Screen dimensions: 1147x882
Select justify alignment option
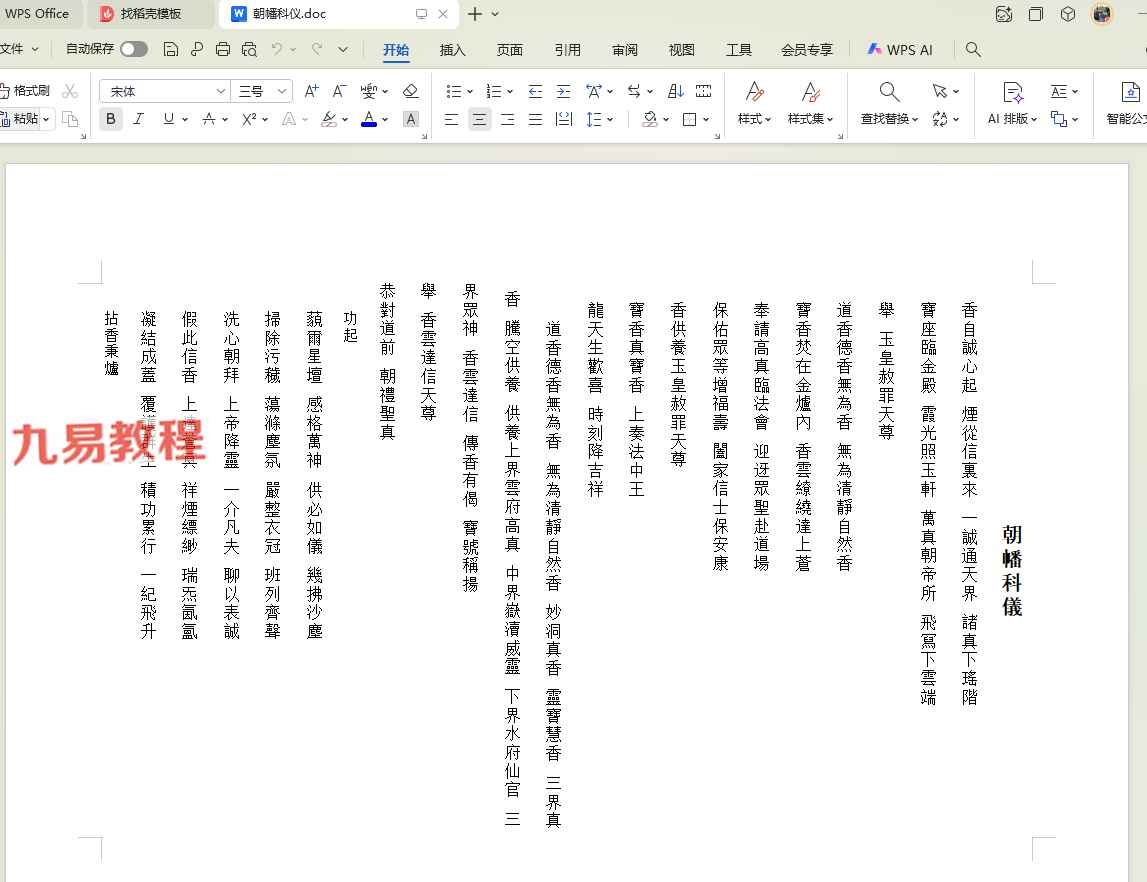[x=535, y=119]
